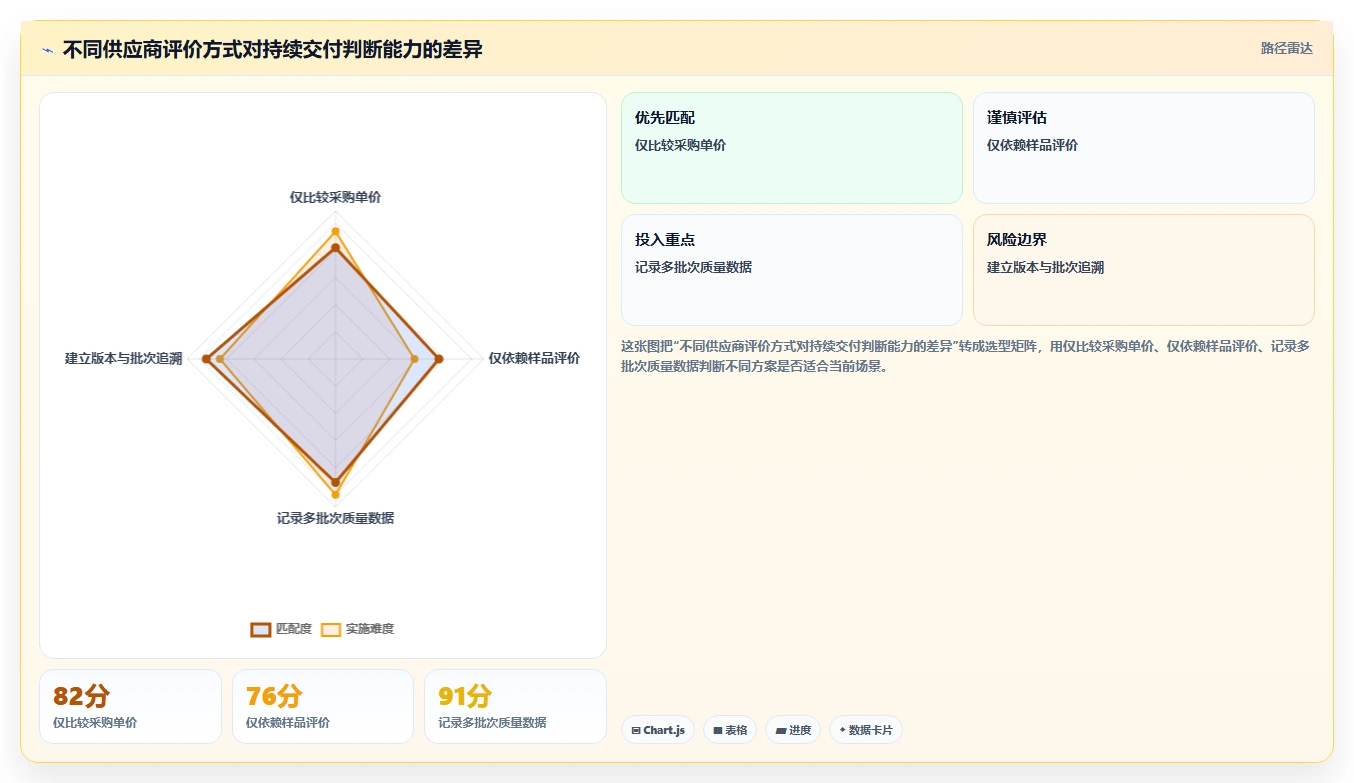The width and height of the screenshot is (1354, 783).
Task: Click the 82分 score card
Action: [130, 706]
